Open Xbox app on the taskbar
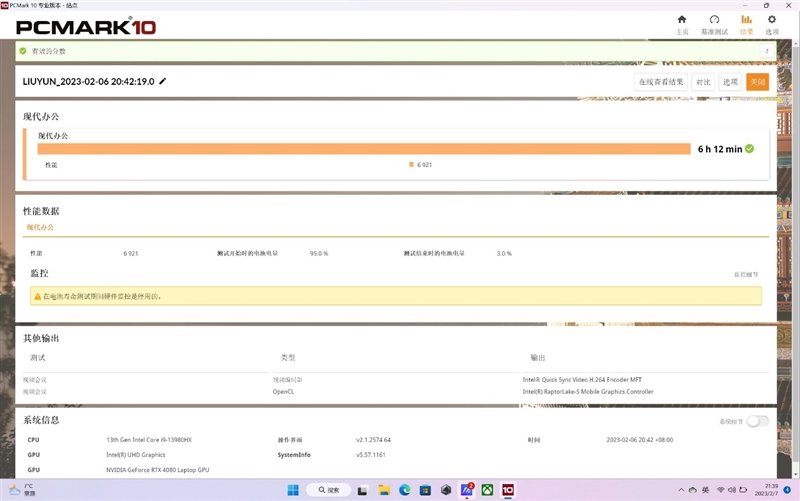Image resolution: width=800 pixels, height=501 pixels. [x=488, y=490]
